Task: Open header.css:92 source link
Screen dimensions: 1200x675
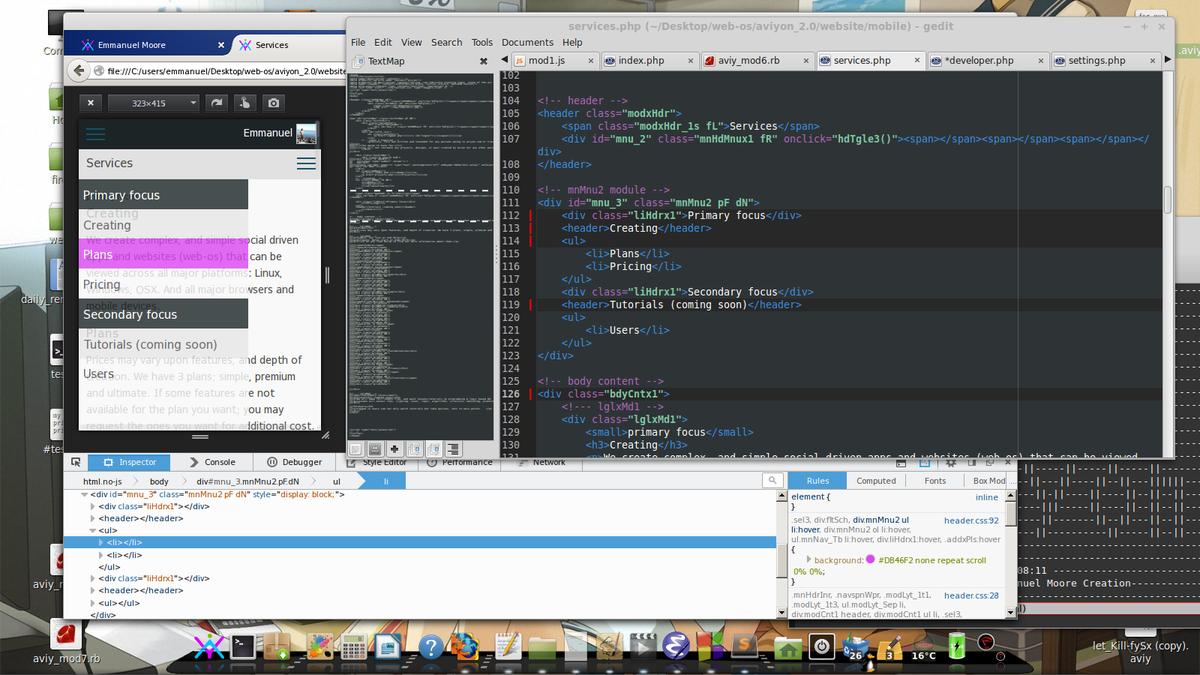Action: click(971, 520)
